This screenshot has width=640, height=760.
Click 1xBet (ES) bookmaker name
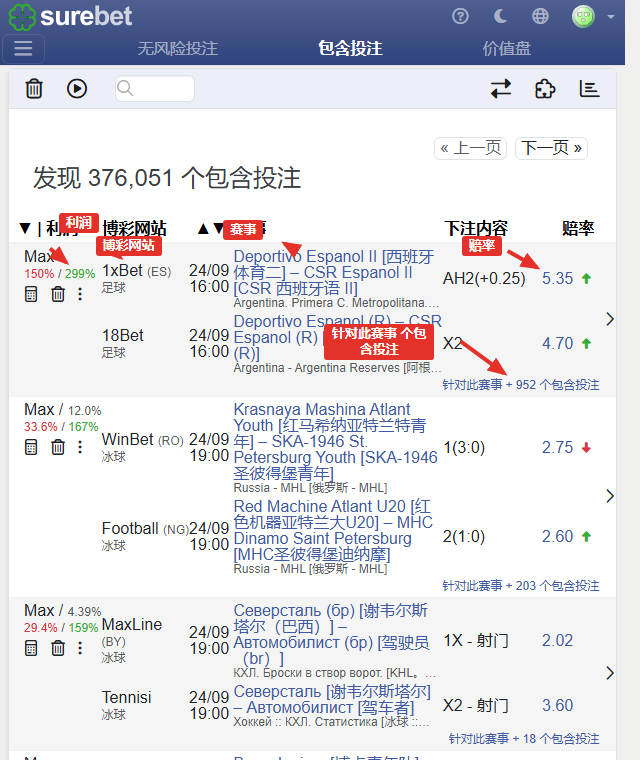point(137,270)
